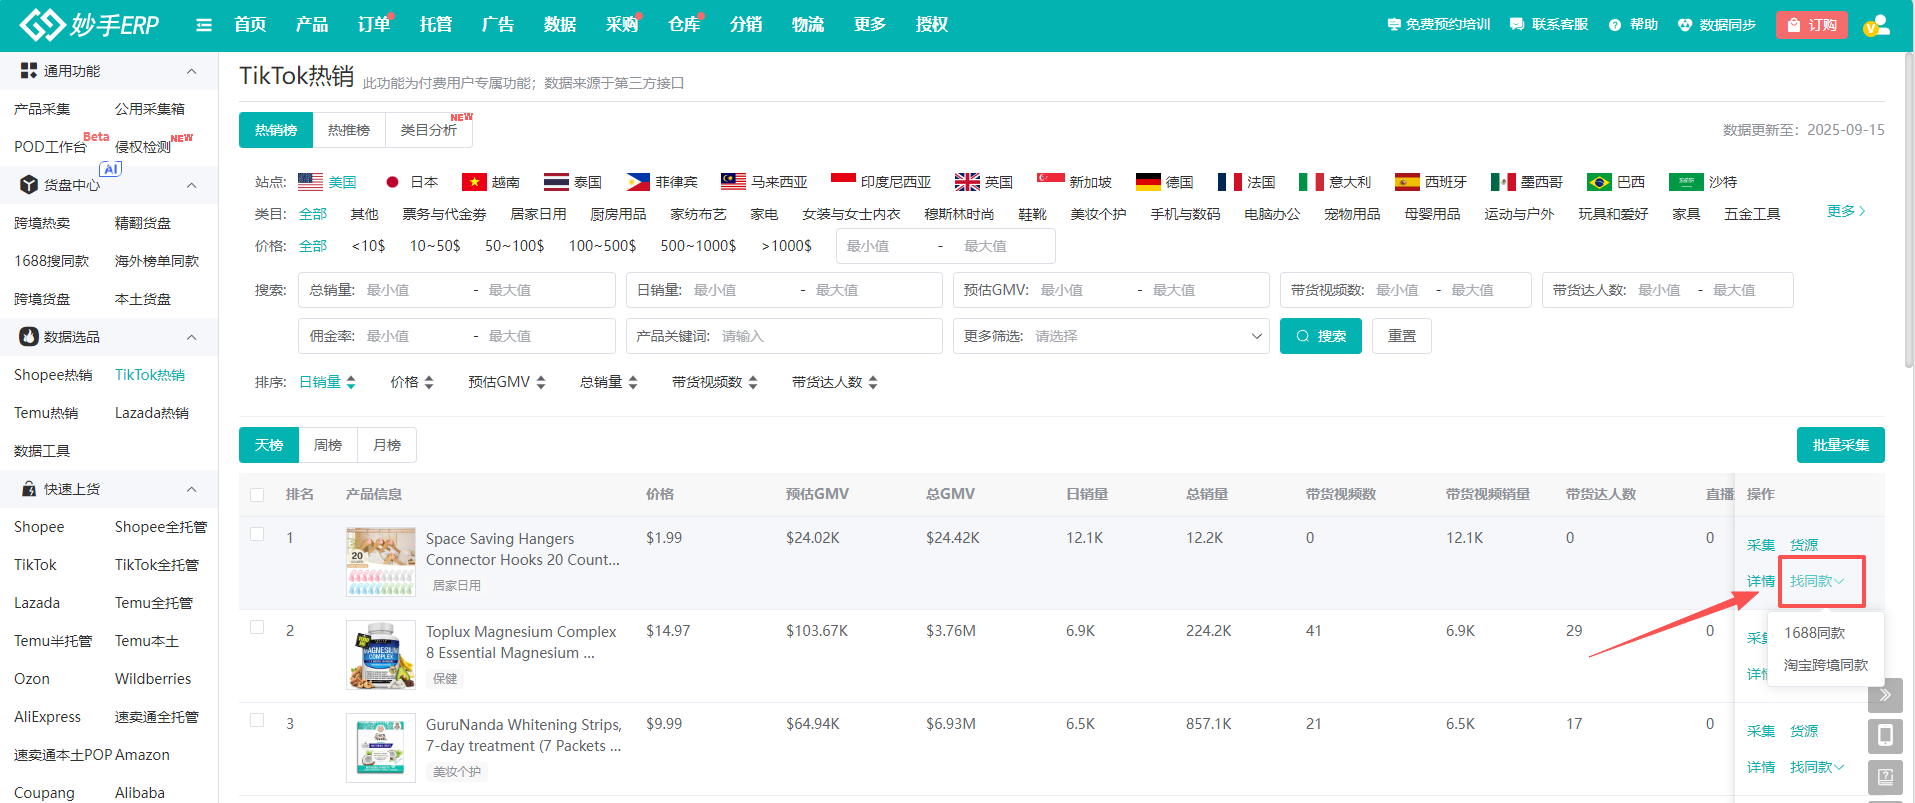
Task: Sort by 预估GMV arrows
Action: coord(541,382)
